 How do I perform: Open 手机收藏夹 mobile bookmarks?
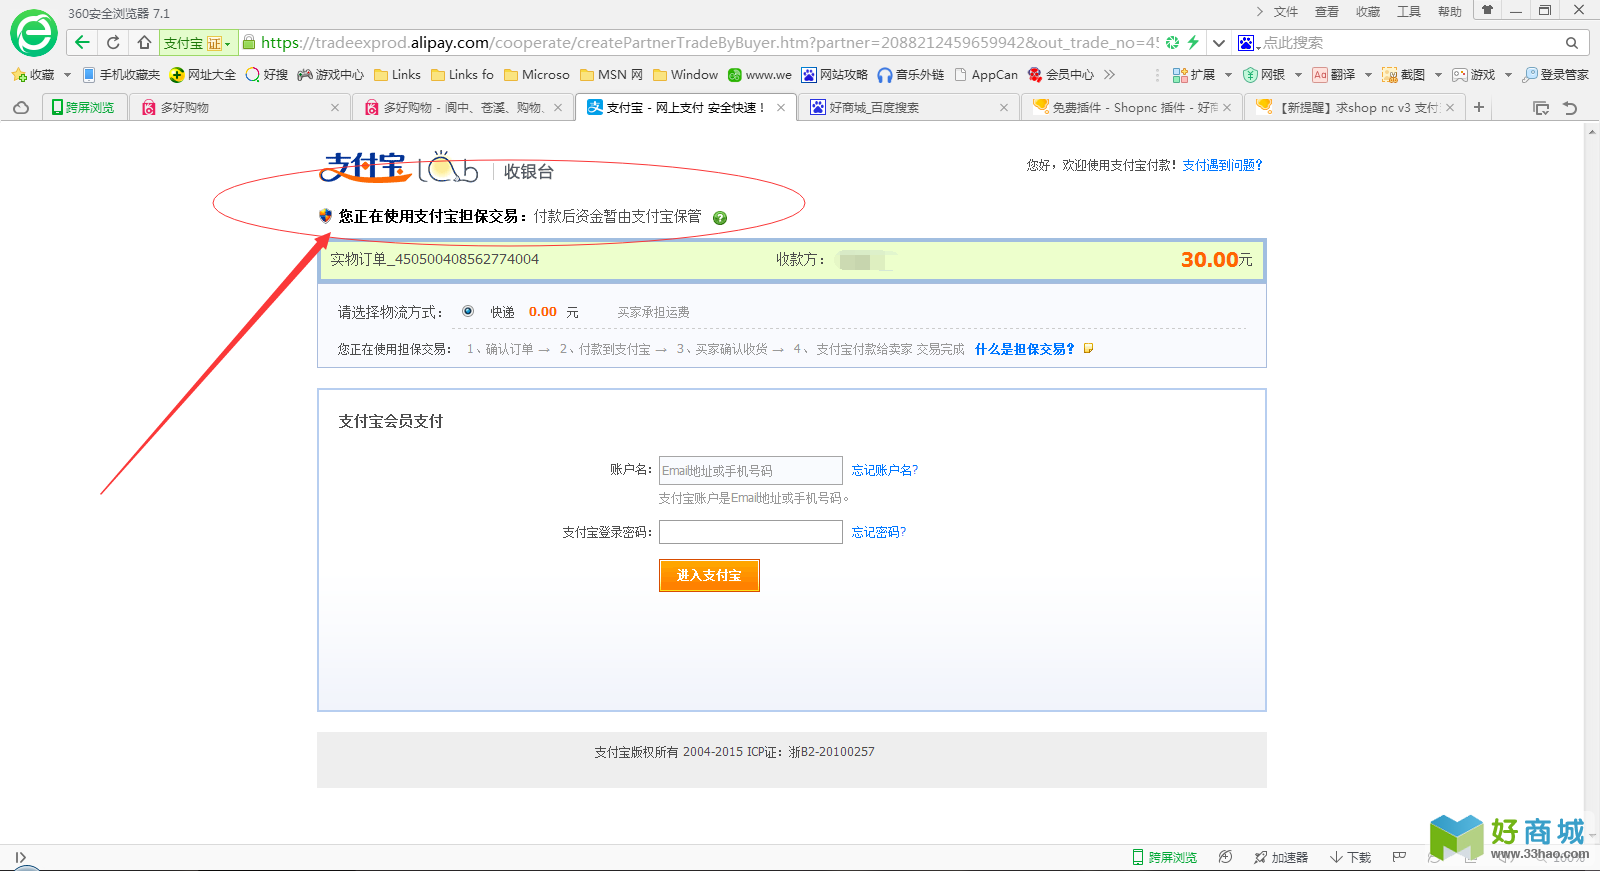(121, 75)
